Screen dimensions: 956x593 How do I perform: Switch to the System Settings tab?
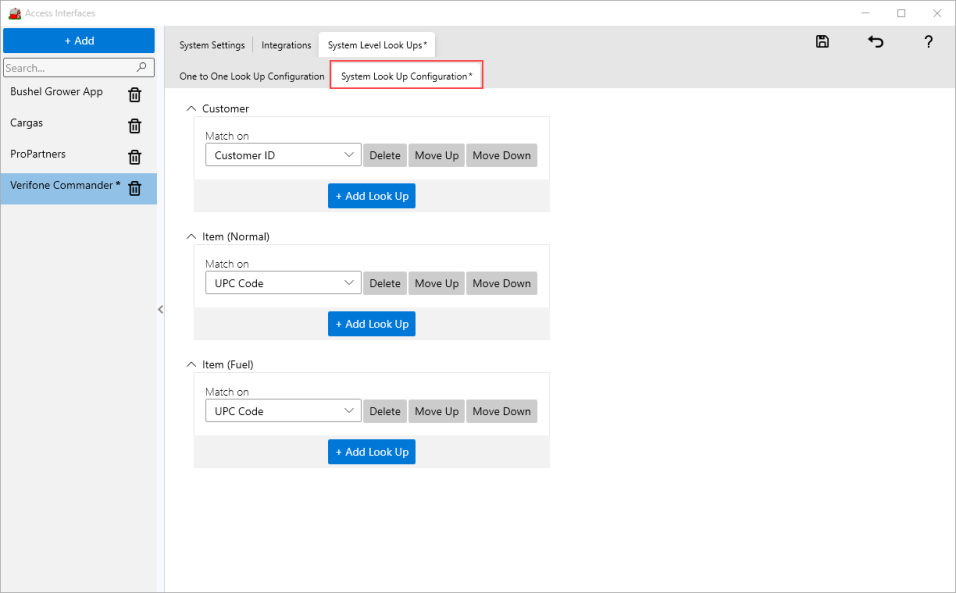212,45
